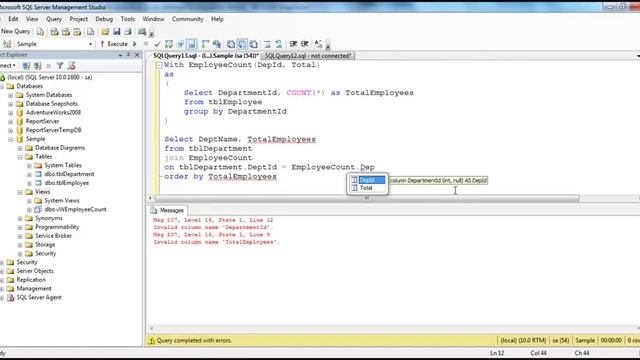
Task: Collapse the Sample database node
Action: 11,139
